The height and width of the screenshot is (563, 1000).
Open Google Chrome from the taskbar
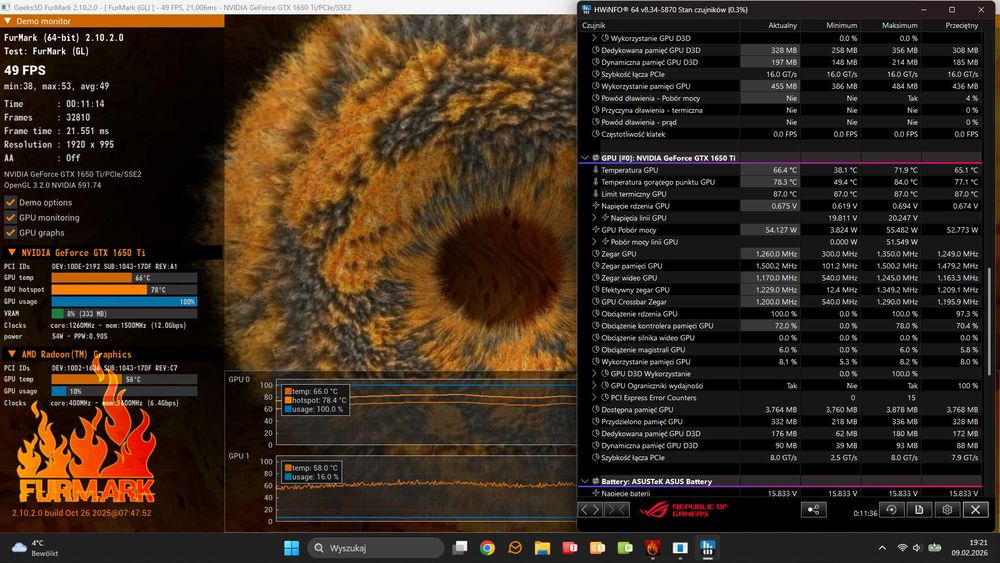click(487, 548)
